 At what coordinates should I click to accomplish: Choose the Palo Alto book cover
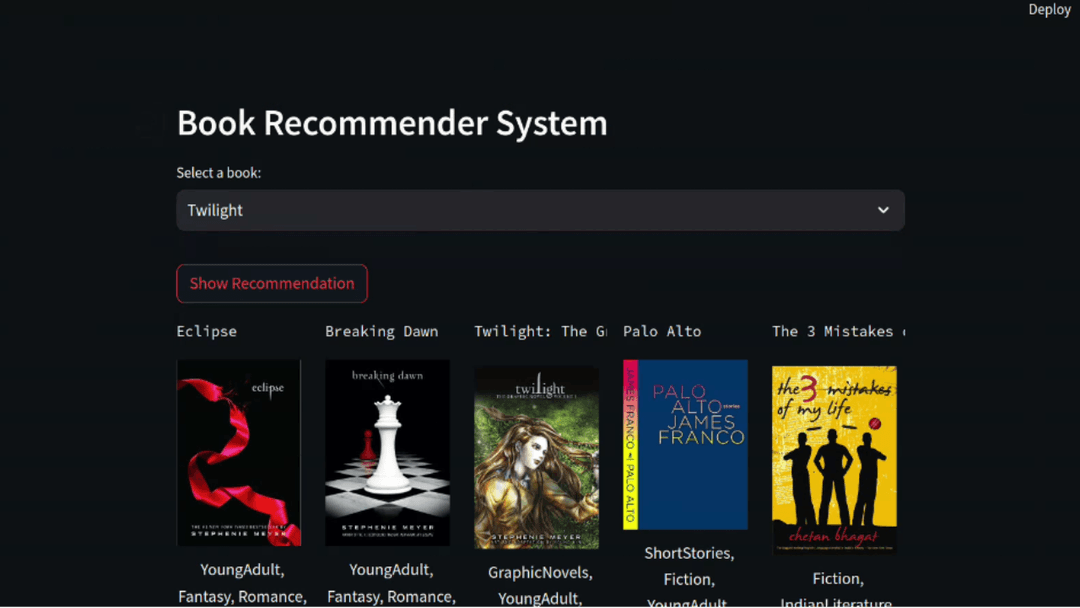685,444
